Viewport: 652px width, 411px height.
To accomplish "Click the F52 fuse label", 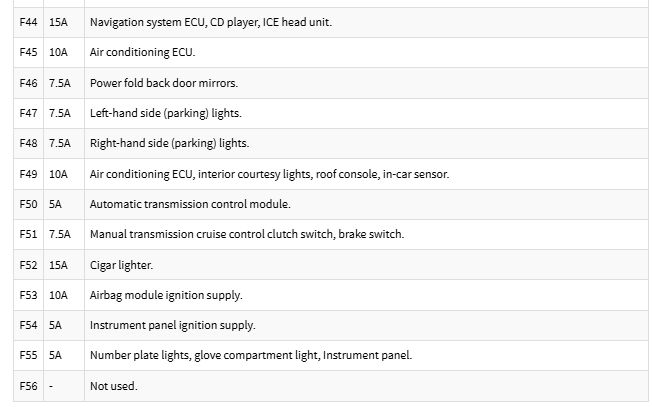I will [28, 265].
